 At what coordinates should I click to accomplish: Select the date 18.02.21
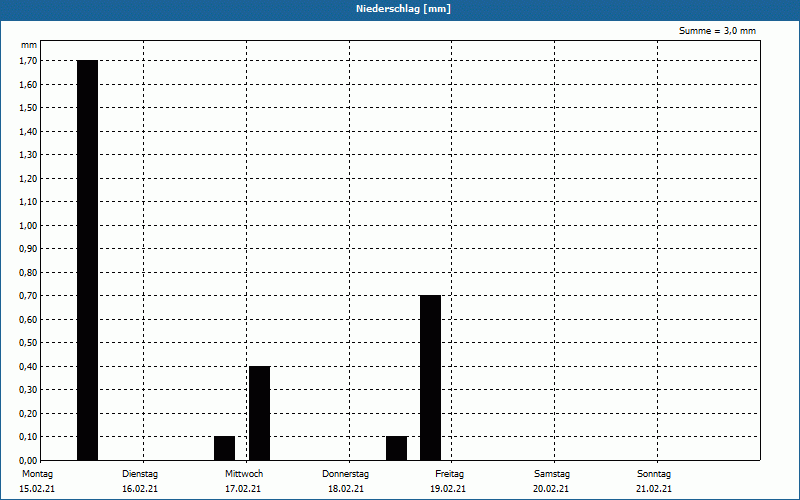point(346,489)
